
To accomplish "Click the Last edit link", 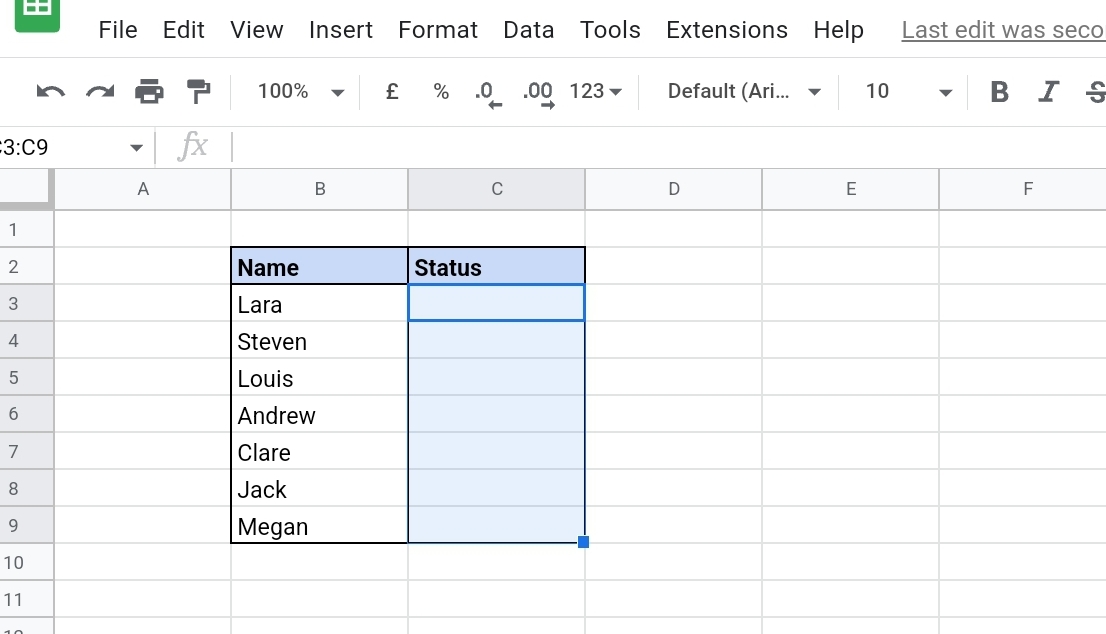I will point(1000,30).
